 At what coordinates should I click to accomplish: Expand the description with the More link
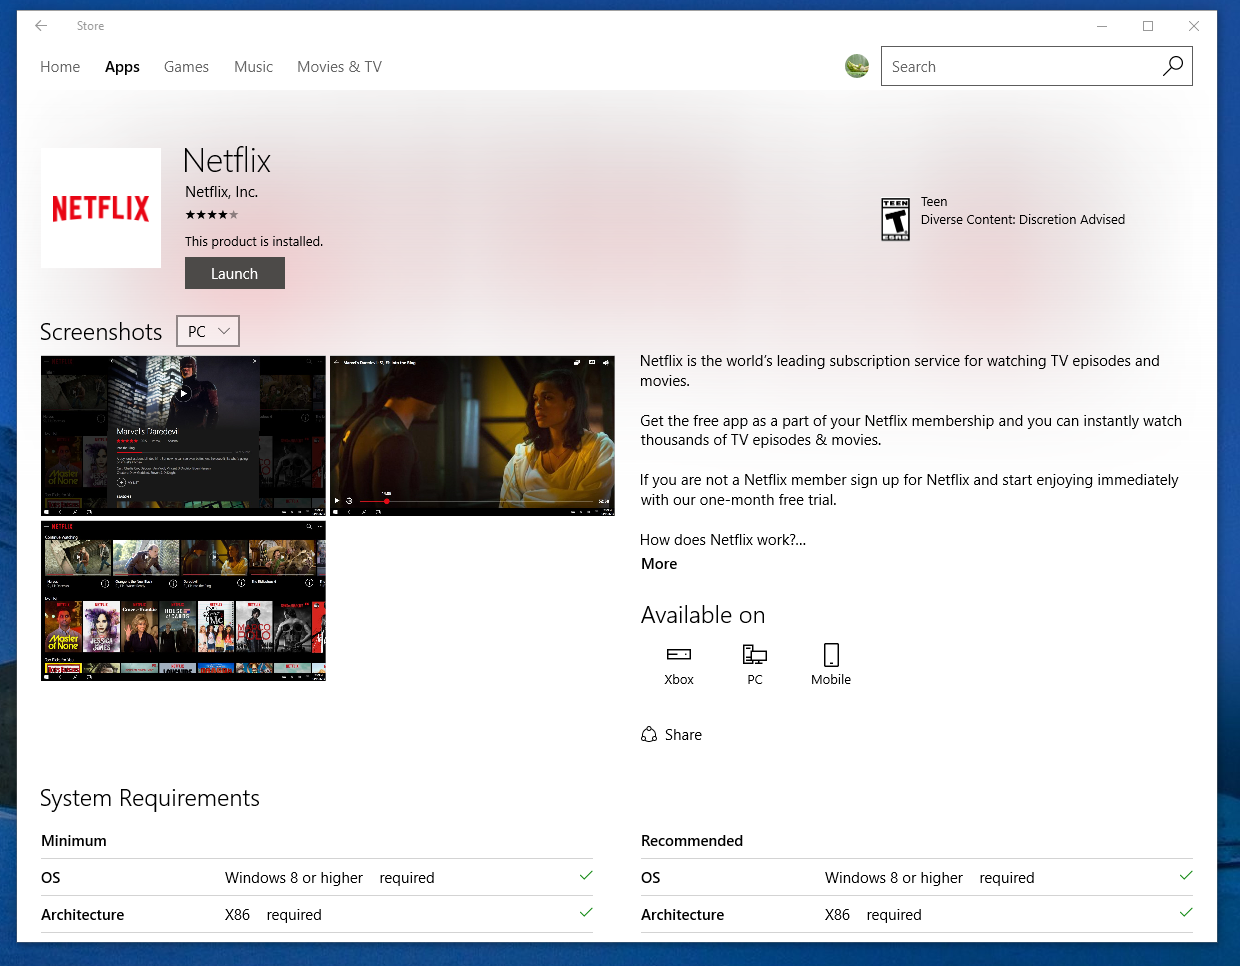[x=658, y=563]
